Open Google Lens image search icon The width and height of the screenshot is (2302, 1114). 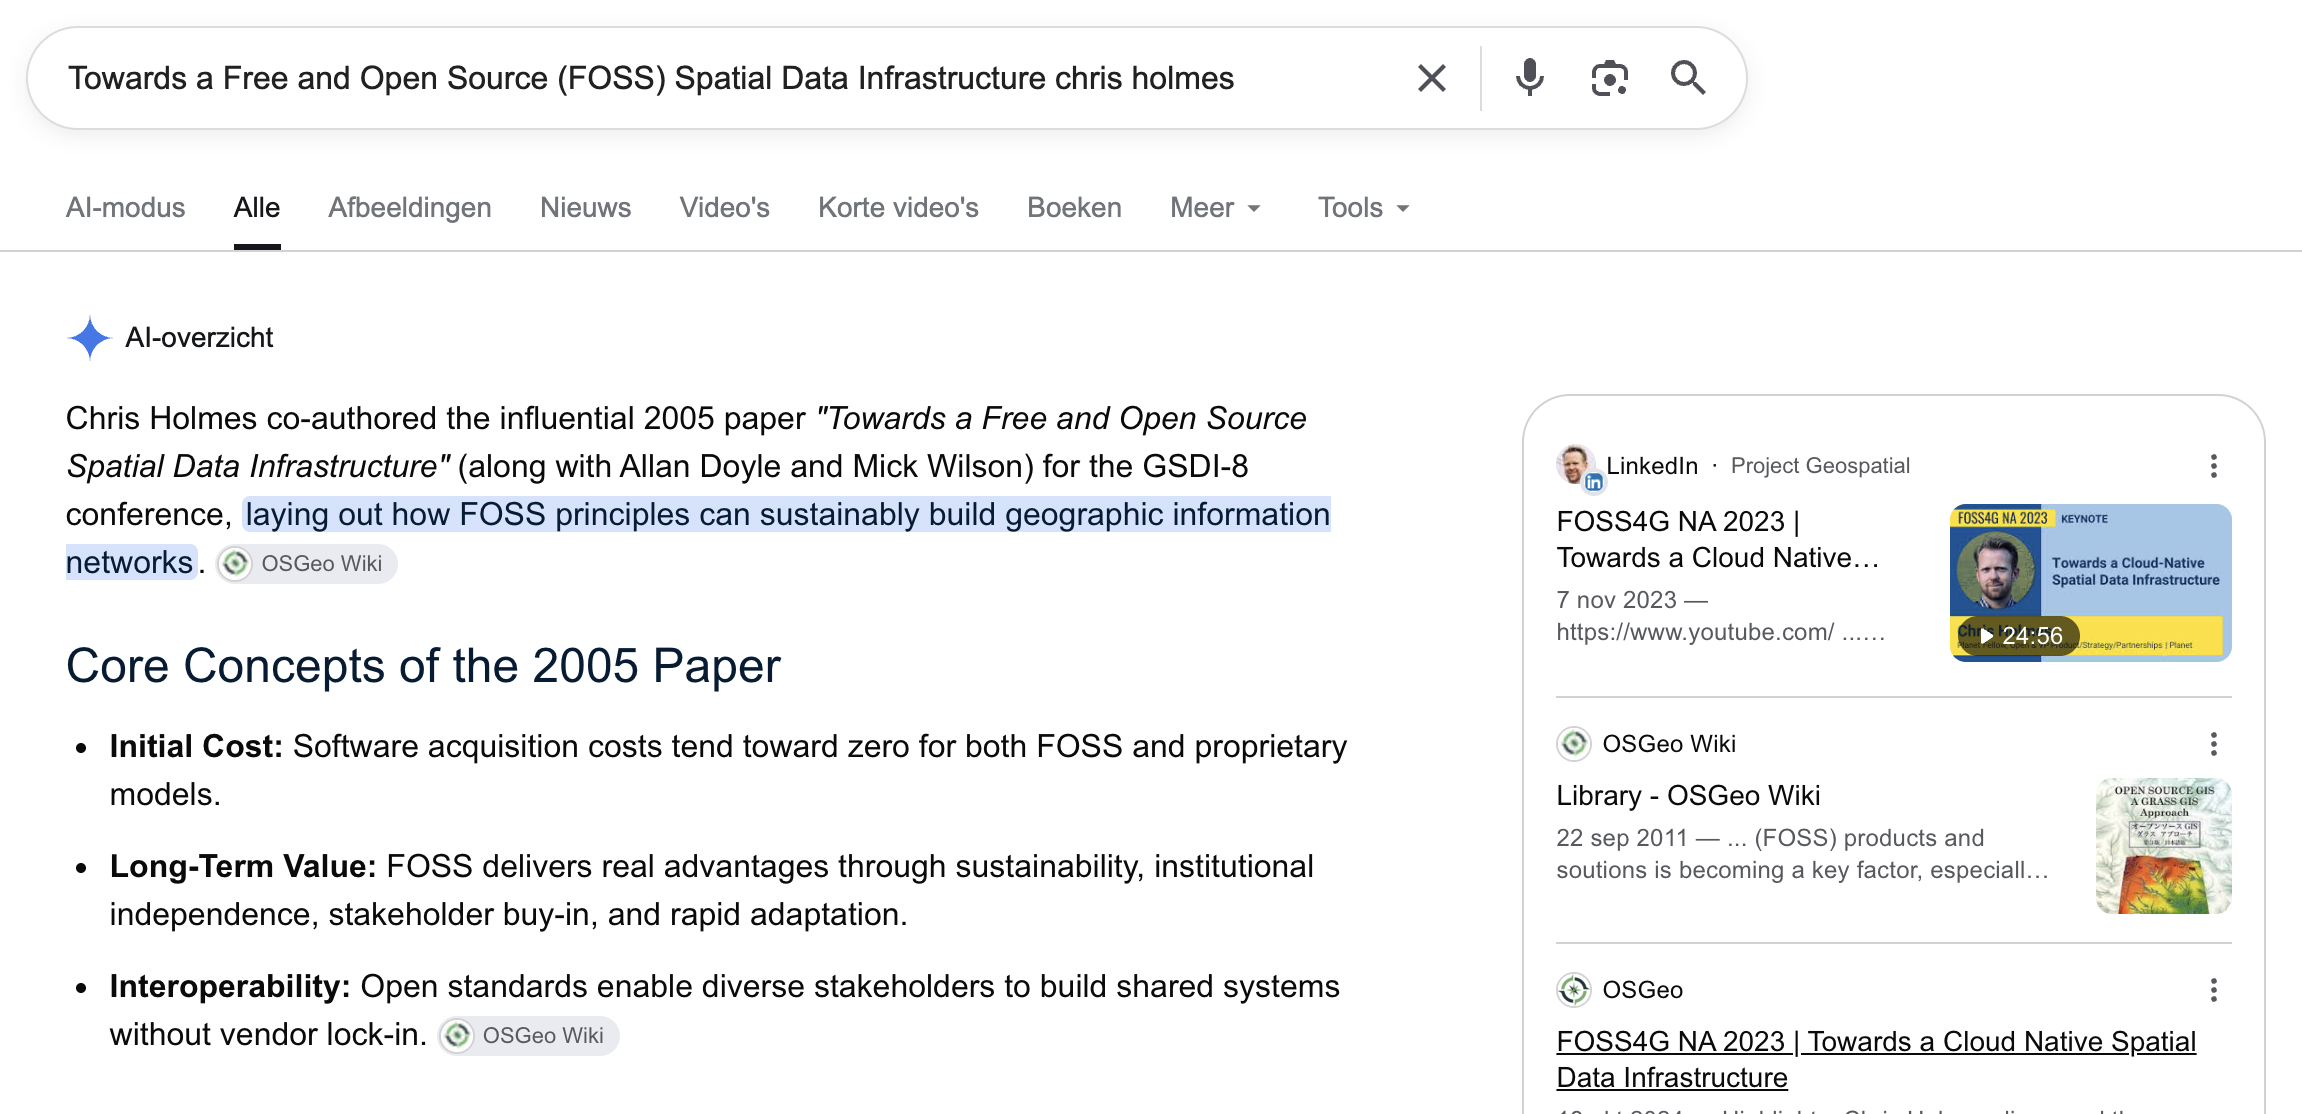tap(1609, 78)
